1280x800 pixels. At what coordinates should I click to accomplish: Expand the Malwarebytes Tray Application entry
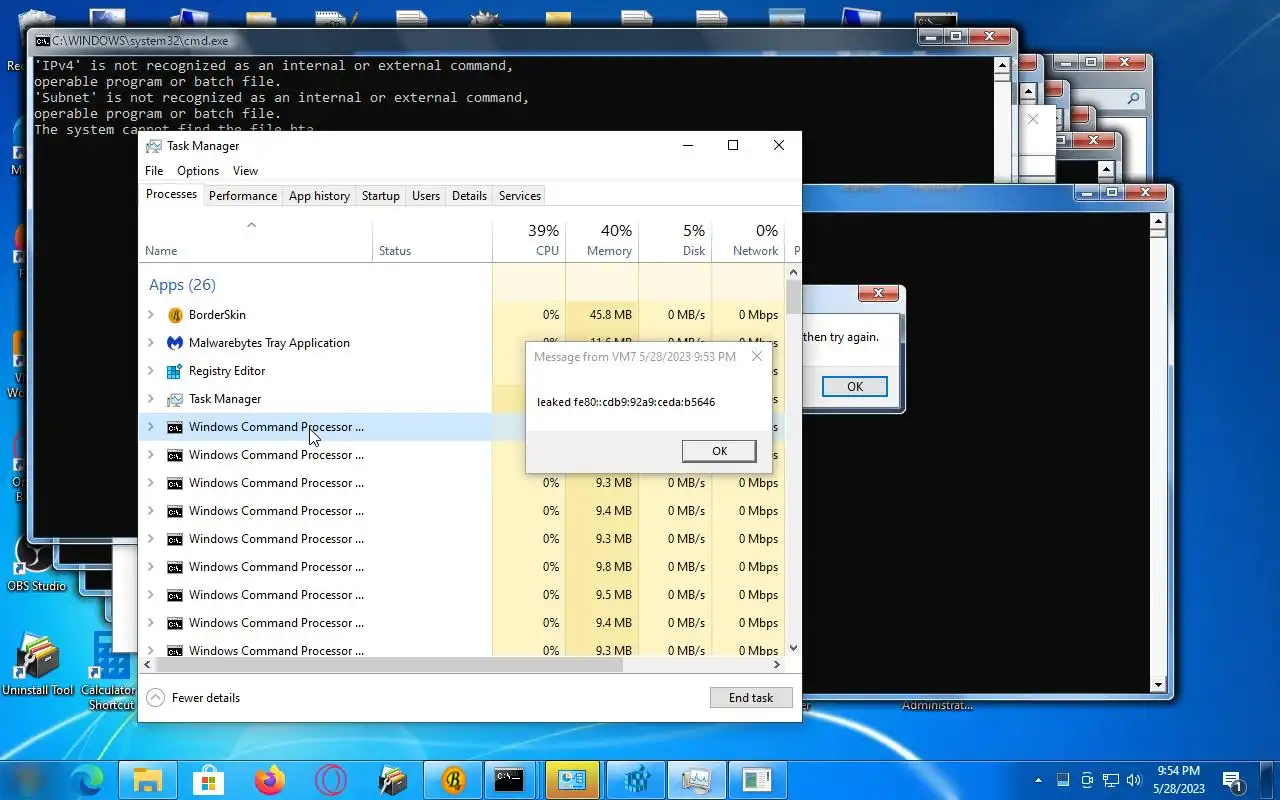(x=151, y=343)
